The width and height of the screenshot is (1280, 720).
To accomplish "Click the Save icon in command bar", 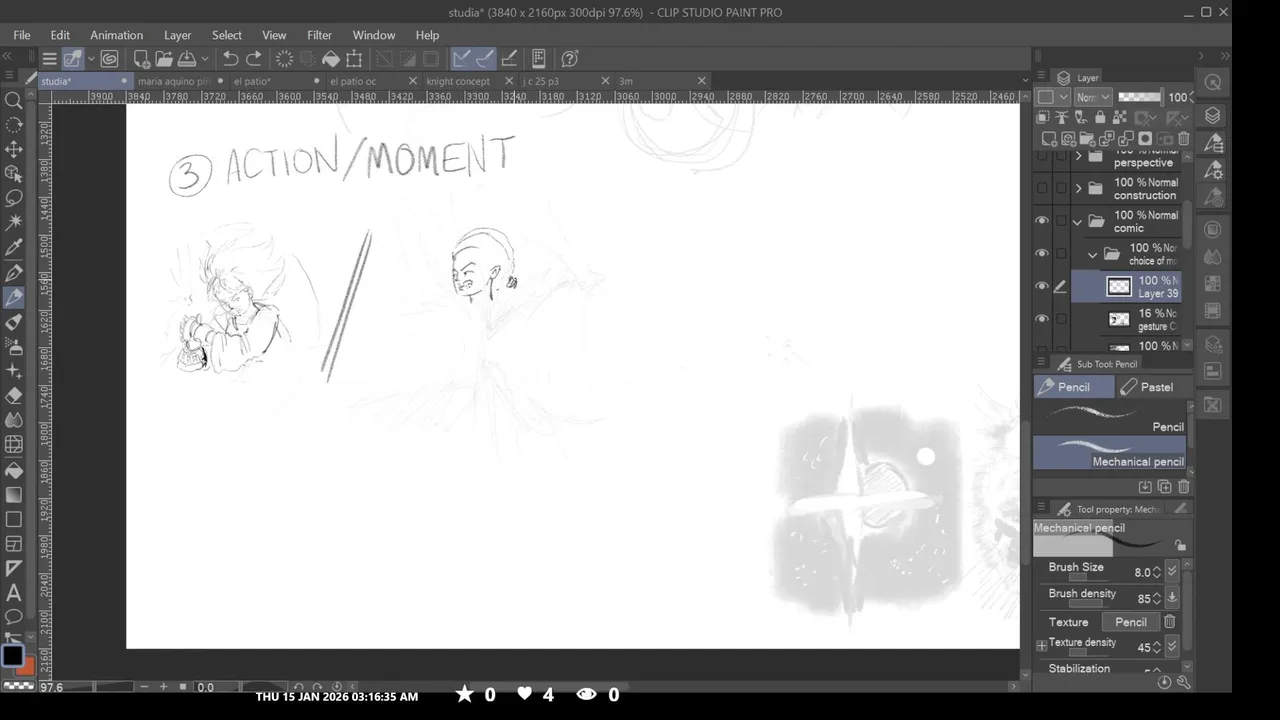I will pyautogui.click(x=186, y=59).
